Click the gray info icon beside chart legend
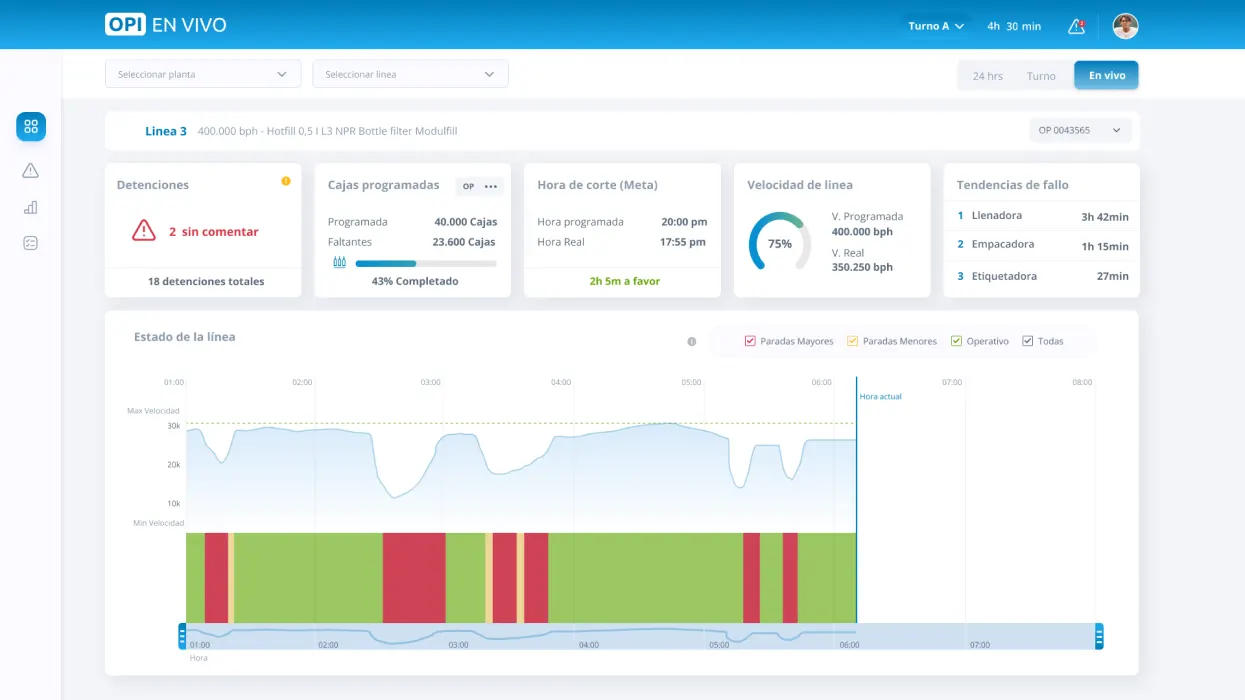The height and width of the screenshot is (700, 1245). (691, 342)
